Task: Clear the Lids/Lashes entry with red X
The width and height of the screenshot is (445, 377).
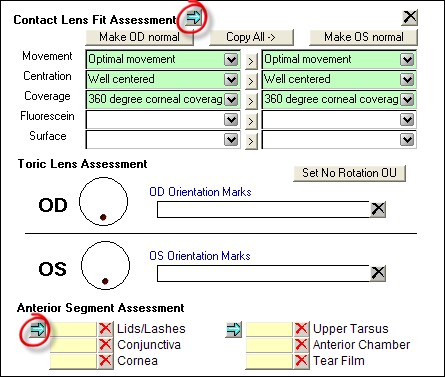Action: (105, 329)
